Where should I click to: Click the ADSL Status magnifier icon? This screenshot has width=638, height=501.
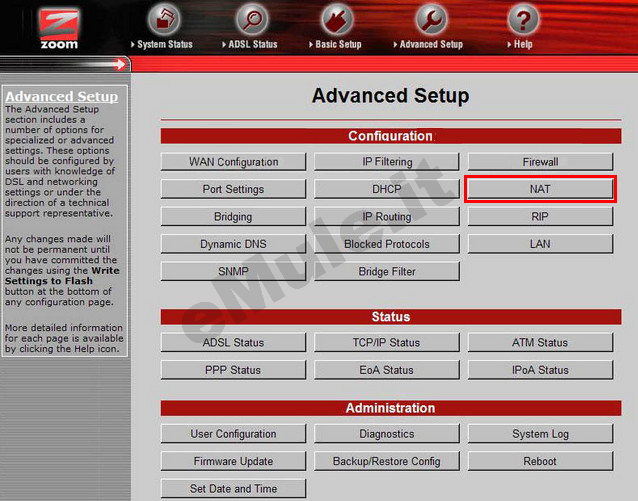click(x=252, y=19)
